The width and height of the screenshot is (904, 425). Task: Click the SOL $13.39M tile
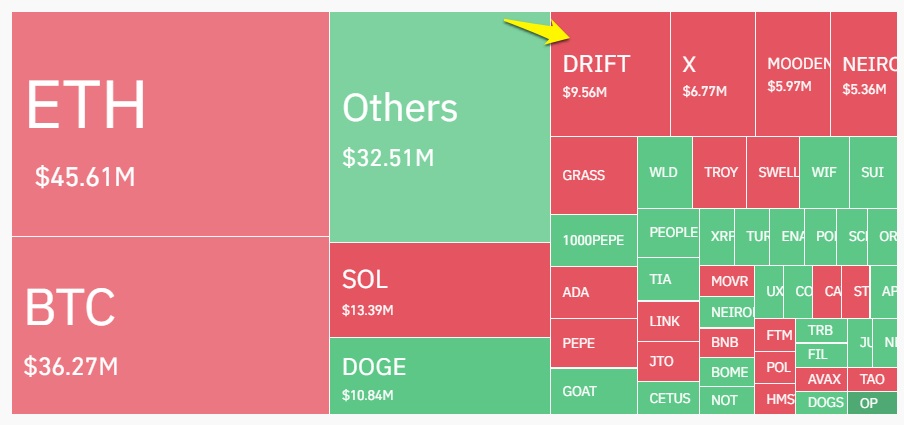pos(440,290)
